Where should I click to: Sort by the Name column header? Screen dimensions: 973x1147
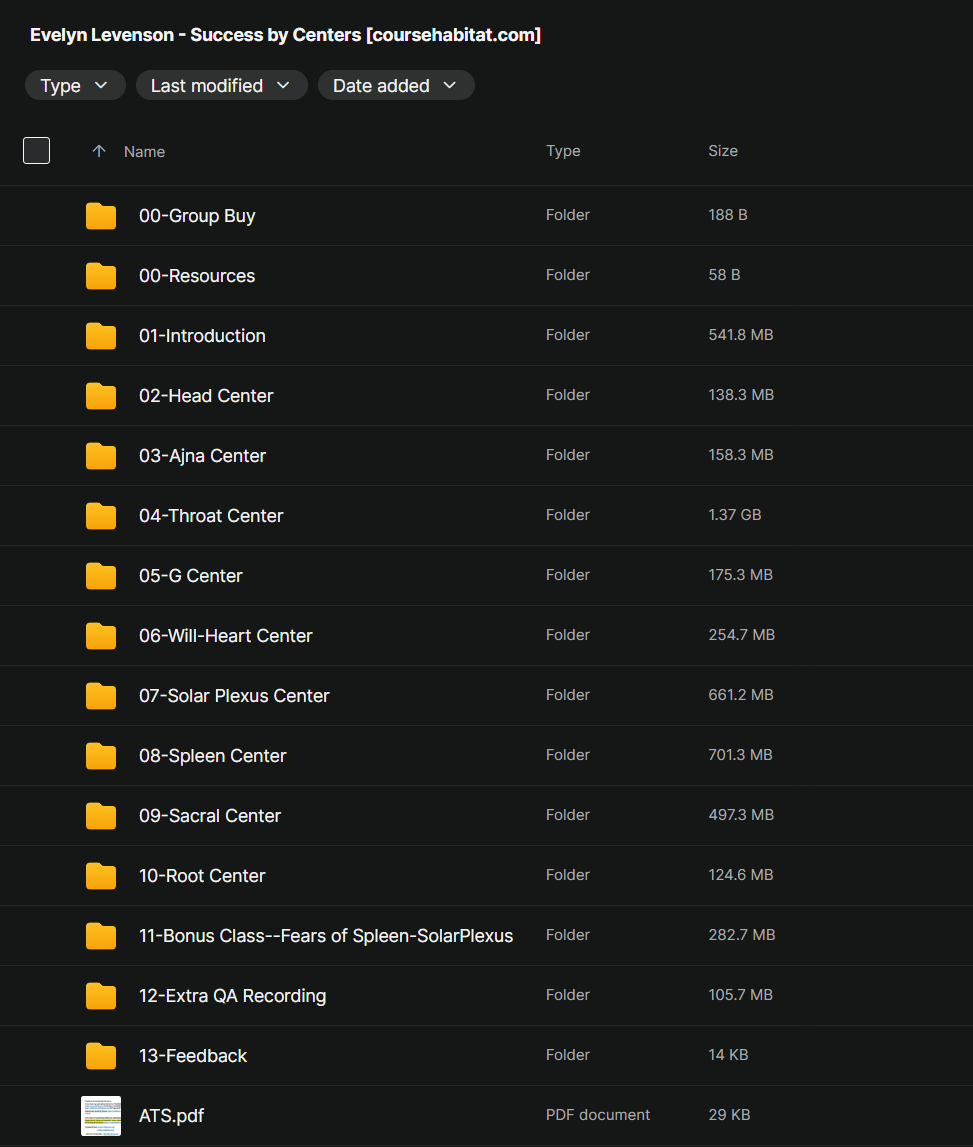(x=144, y=152)
